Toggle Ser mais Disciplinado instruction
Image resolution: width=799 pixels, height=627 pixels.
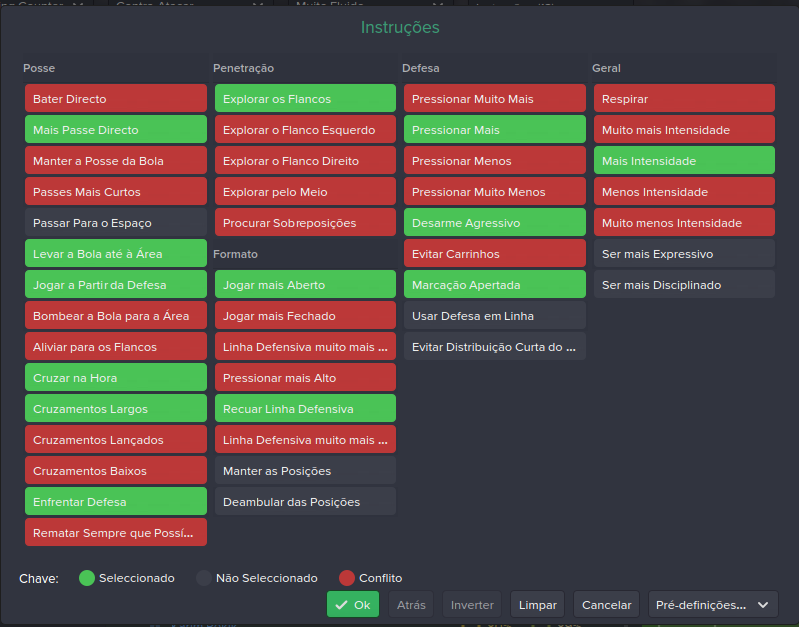point(684,285)
